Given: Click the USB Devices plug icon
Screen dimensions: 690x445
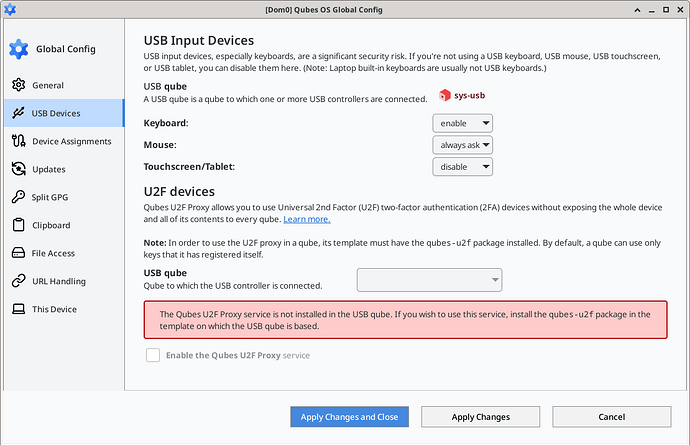Looking at the screenshot, I should (x=18, y=113).
